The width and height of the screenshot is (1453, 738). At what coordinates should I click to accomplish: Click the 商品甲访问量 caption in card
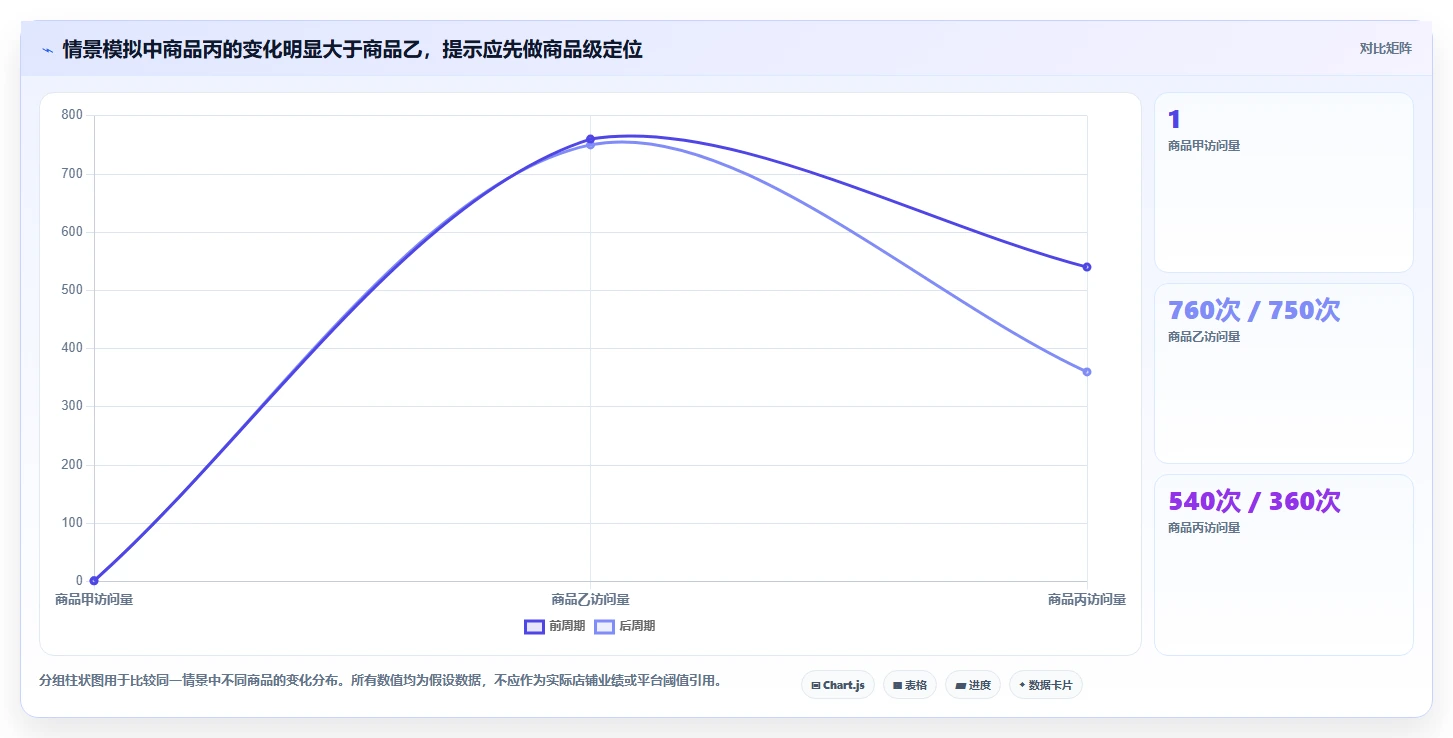(x=1204, y=146)
